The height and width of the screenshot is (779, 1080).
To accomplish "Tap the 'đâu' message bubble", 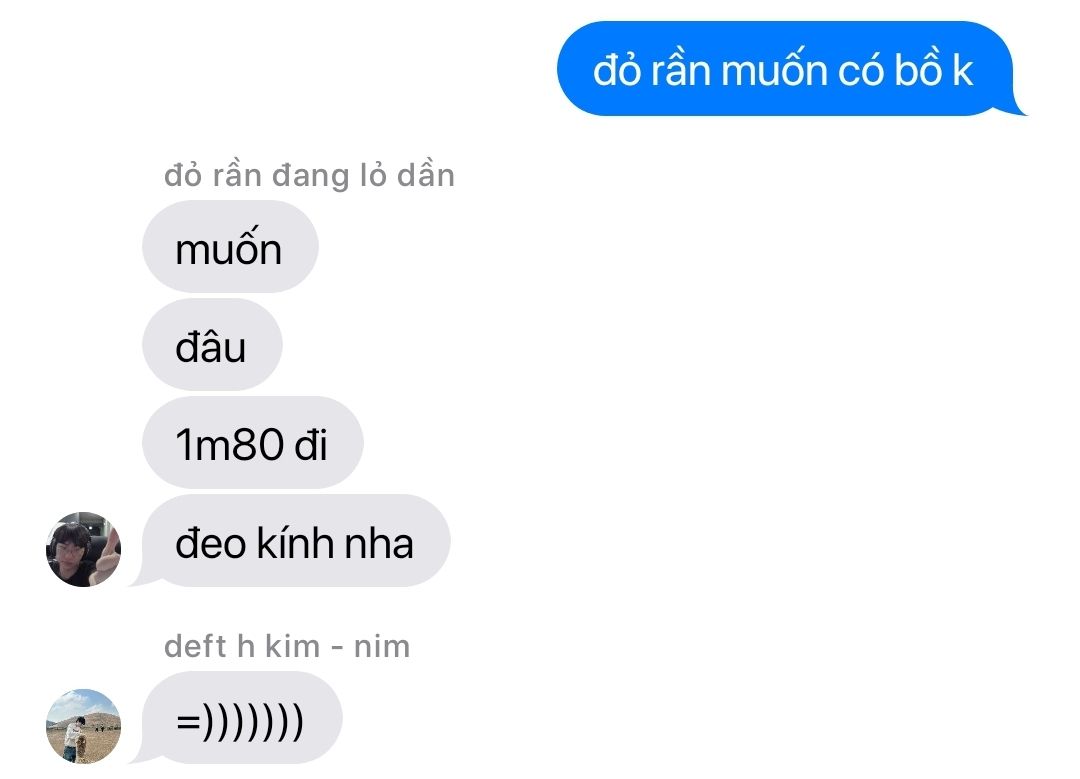I will coord(212,344).
